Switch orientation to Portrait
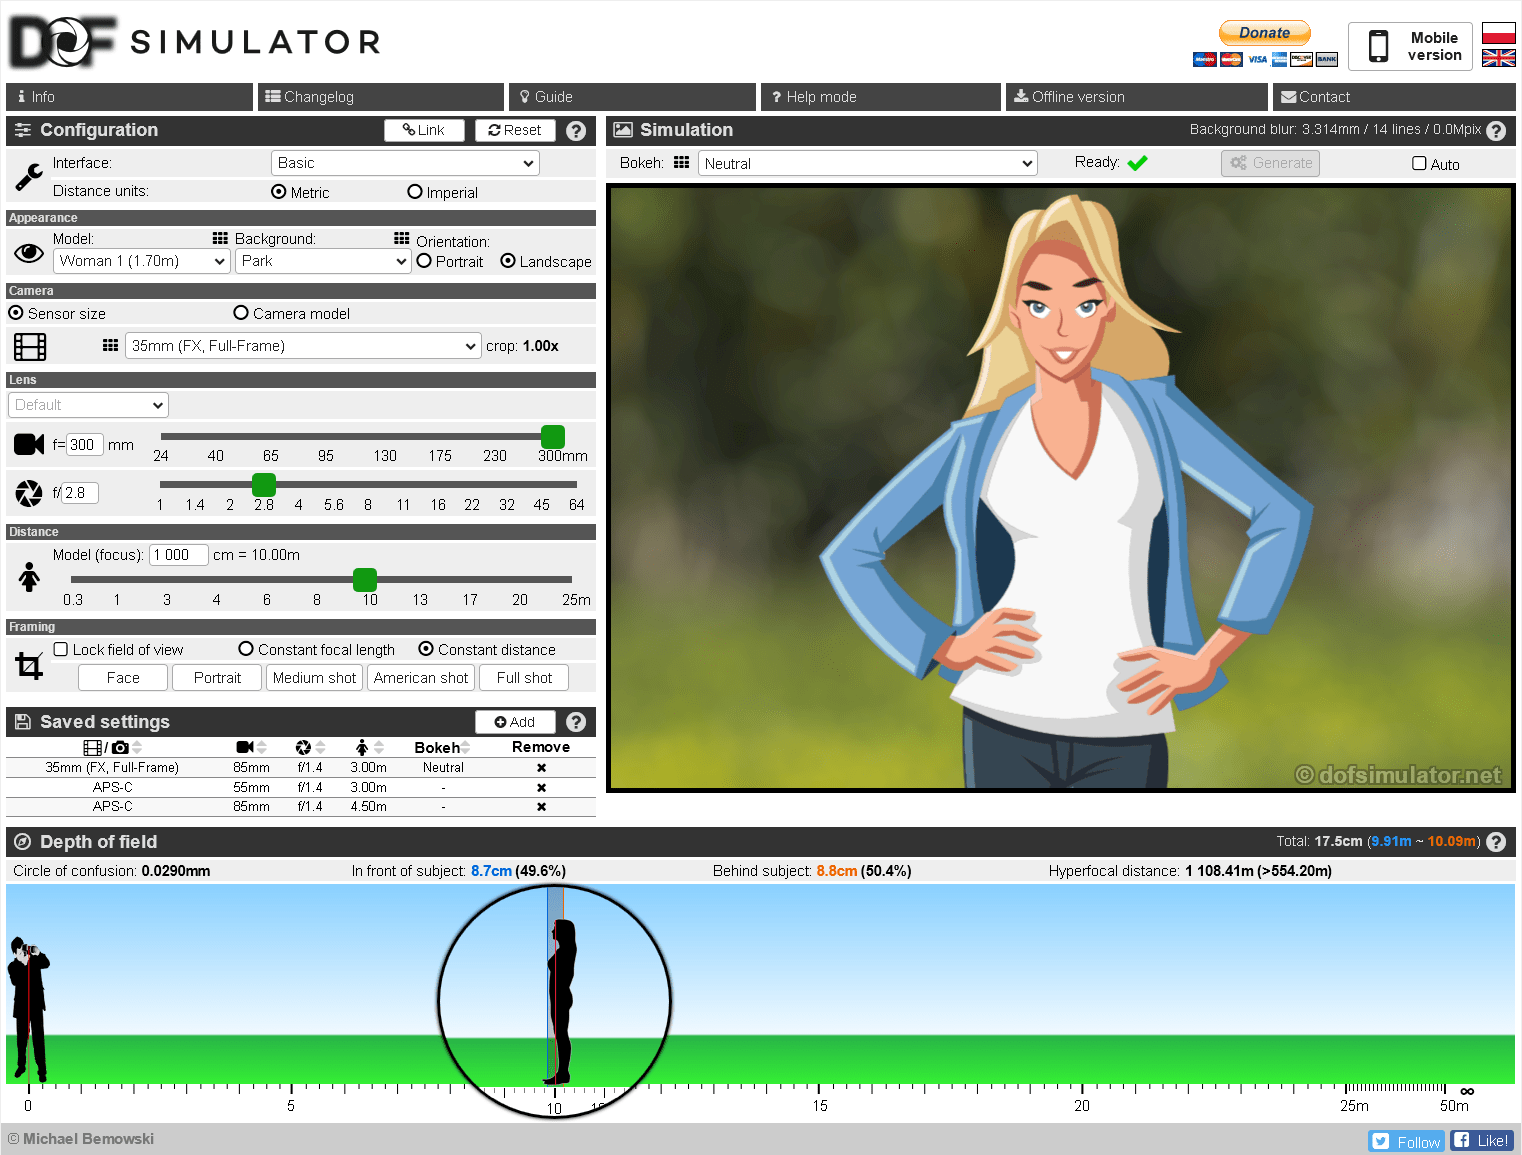 tap(424, 261)
